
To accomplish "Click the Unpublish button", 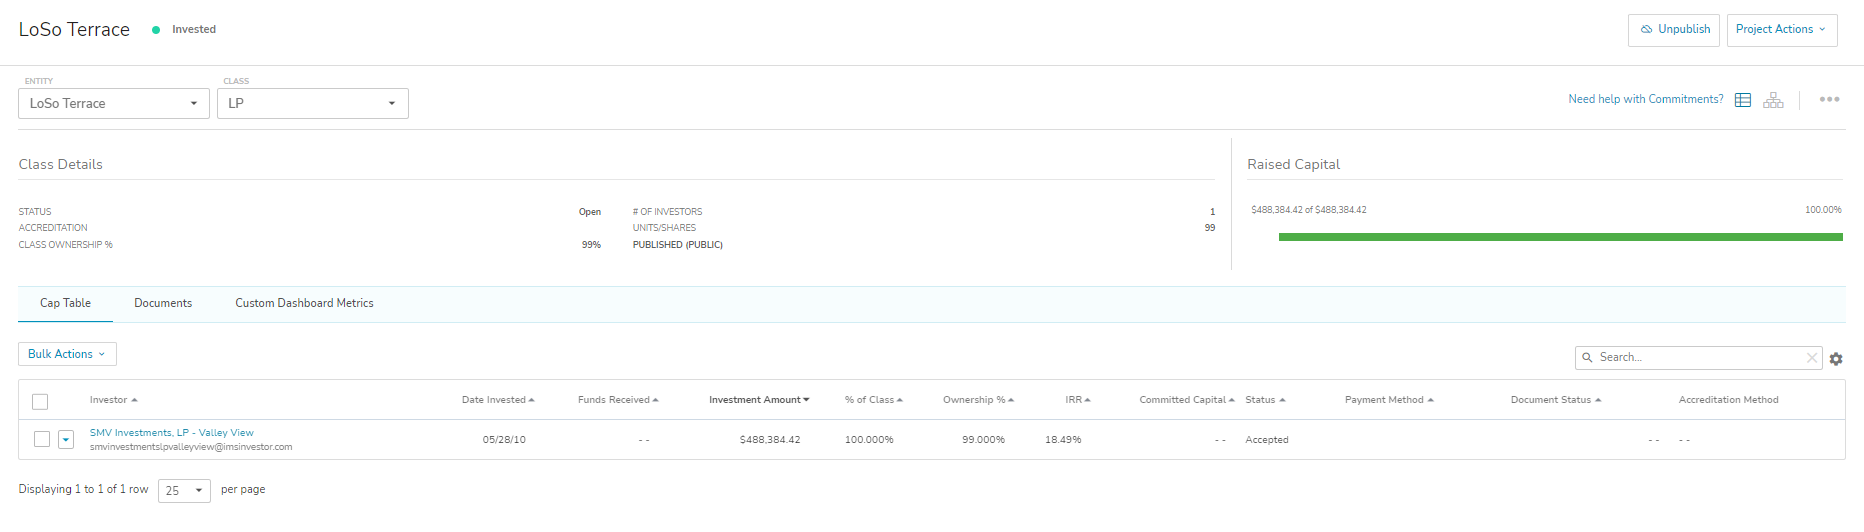I will [1674, 30].
